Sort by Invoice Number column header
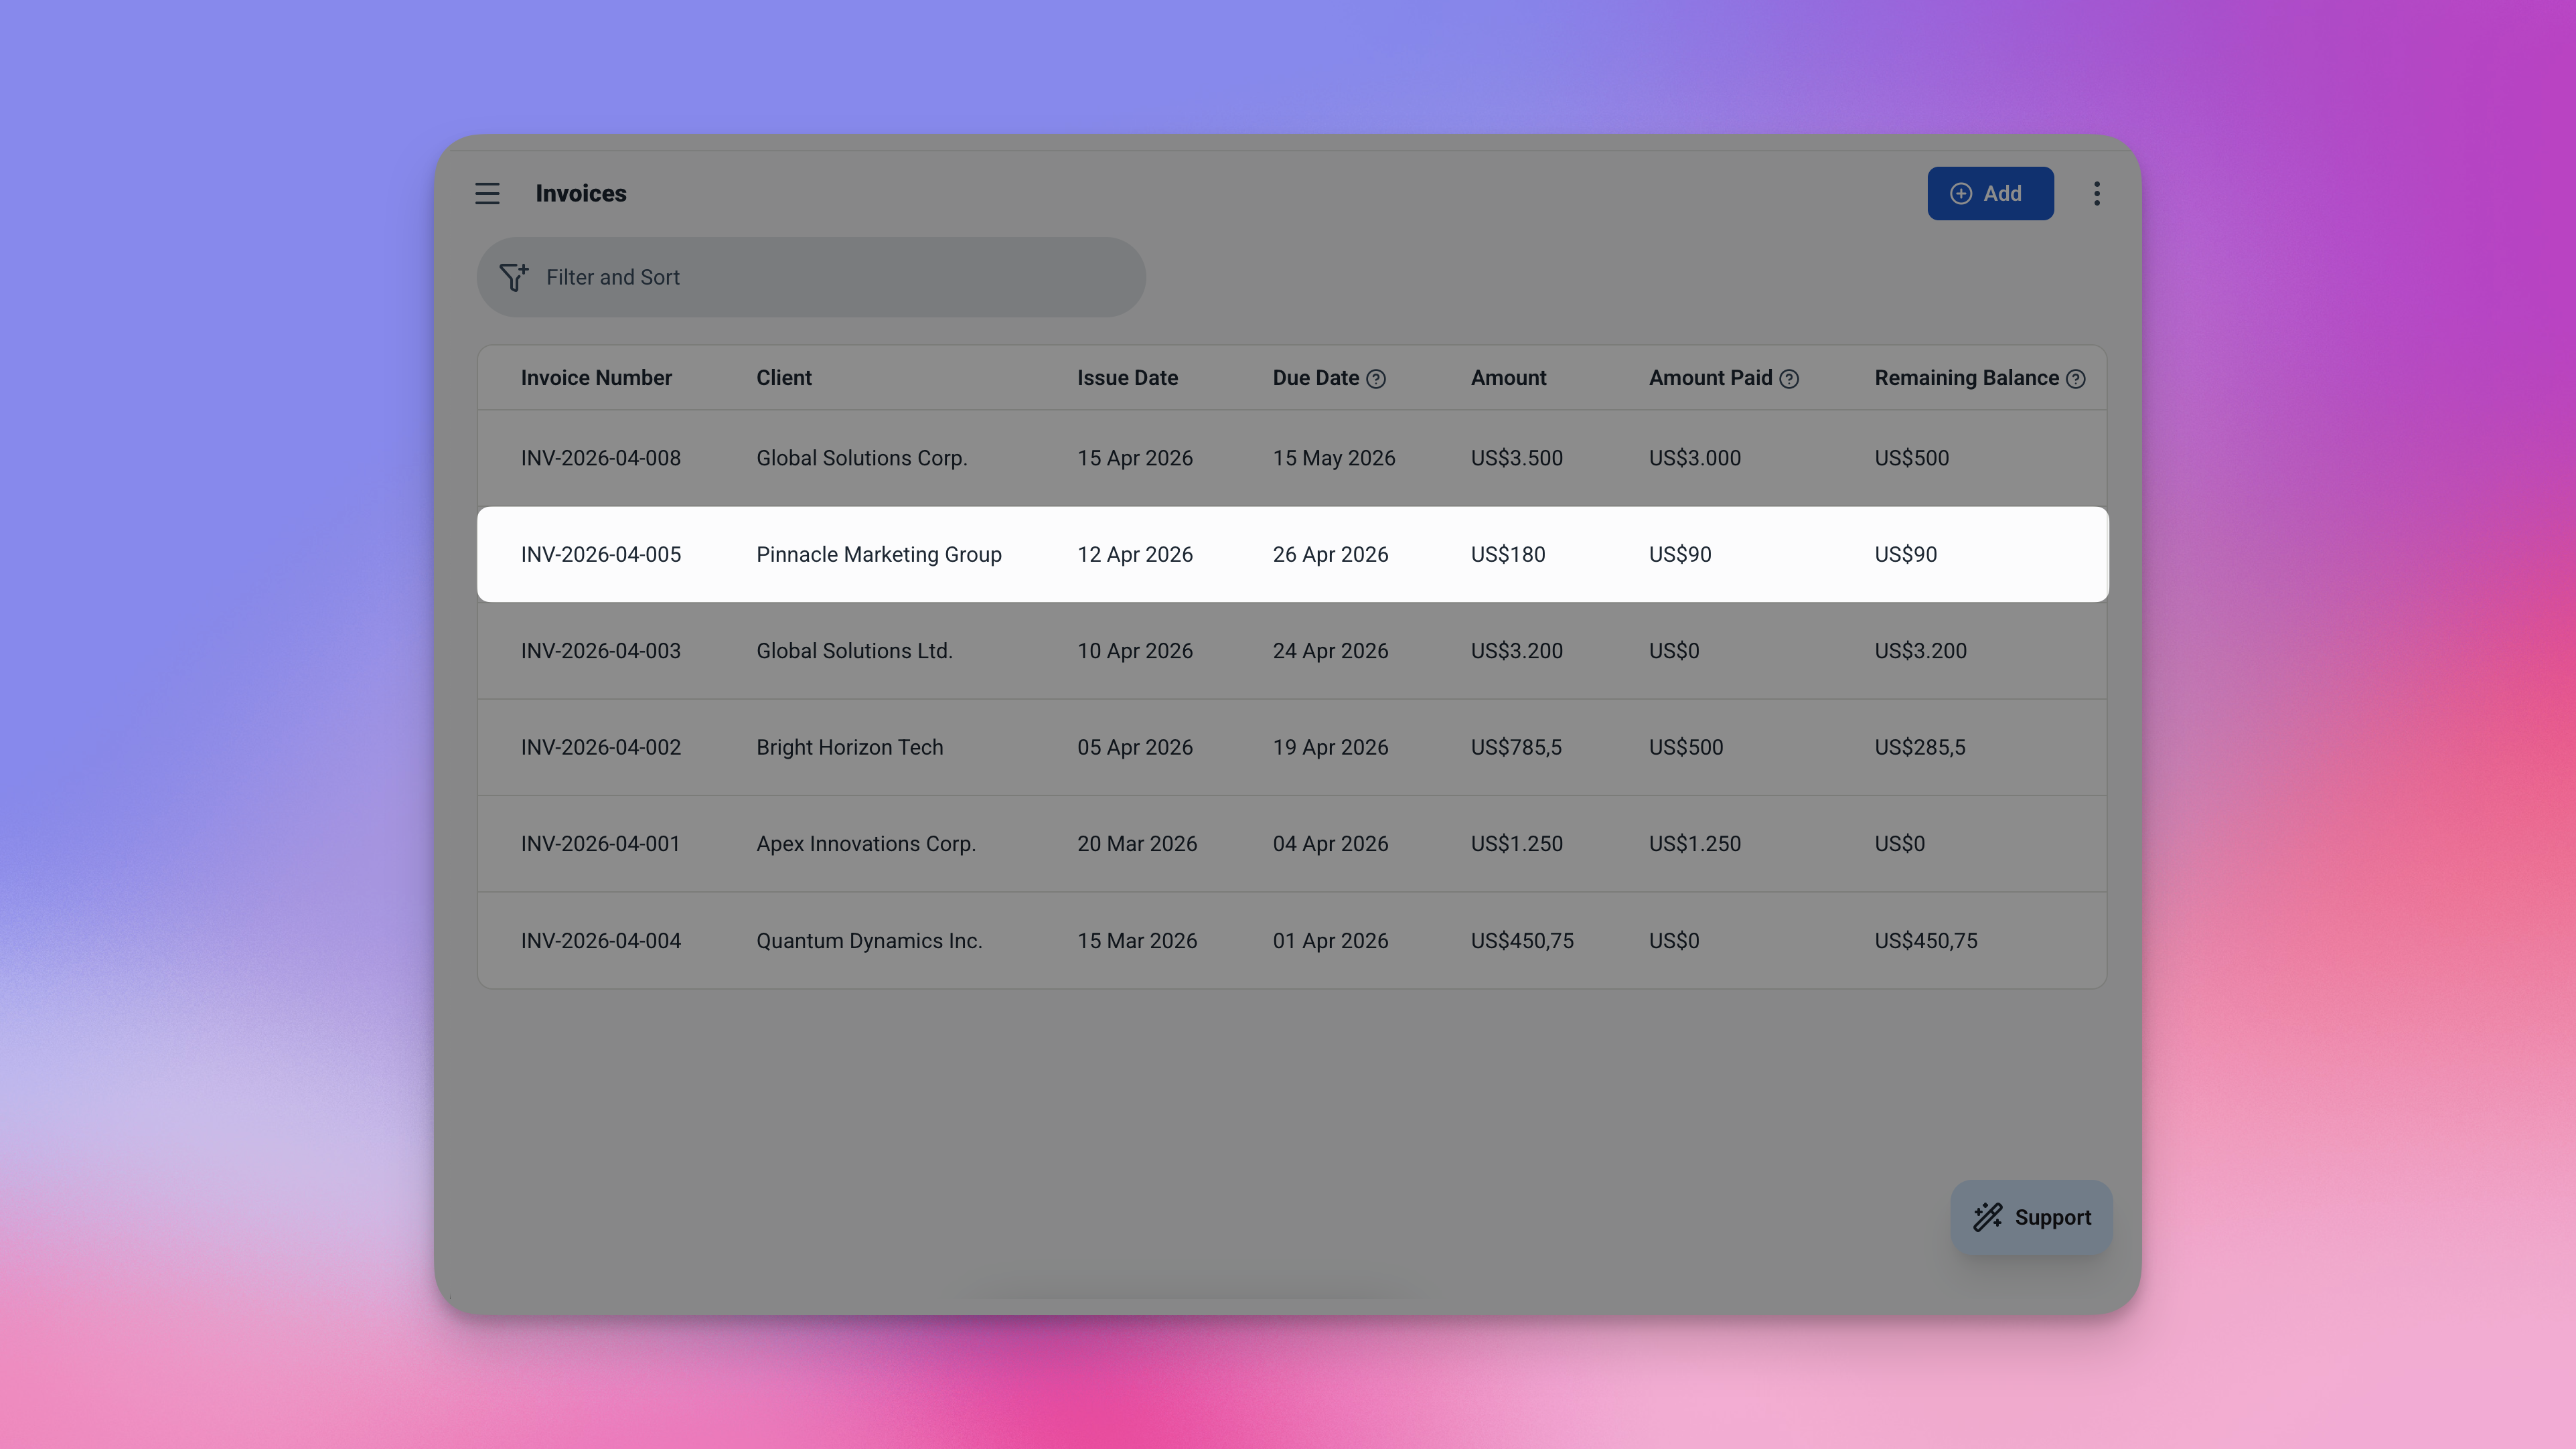 point(596,378)
